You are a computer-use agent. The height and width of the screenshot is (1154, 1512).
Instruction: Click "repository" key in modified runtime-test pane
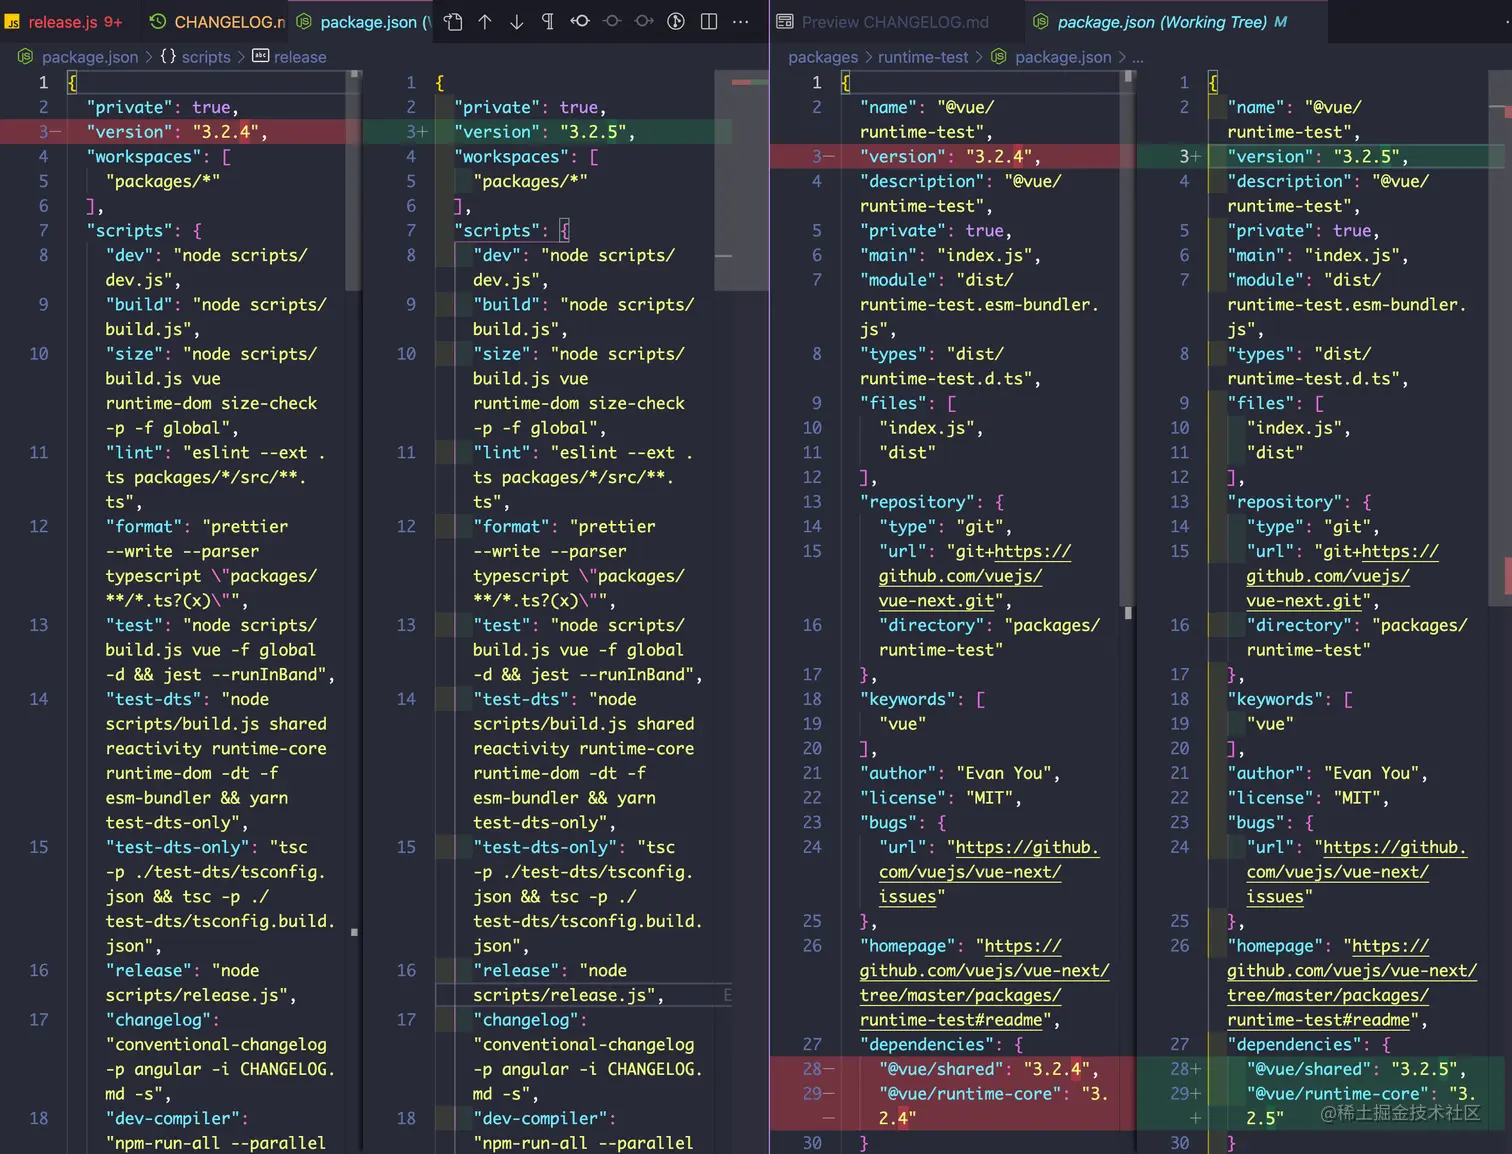1285,502
